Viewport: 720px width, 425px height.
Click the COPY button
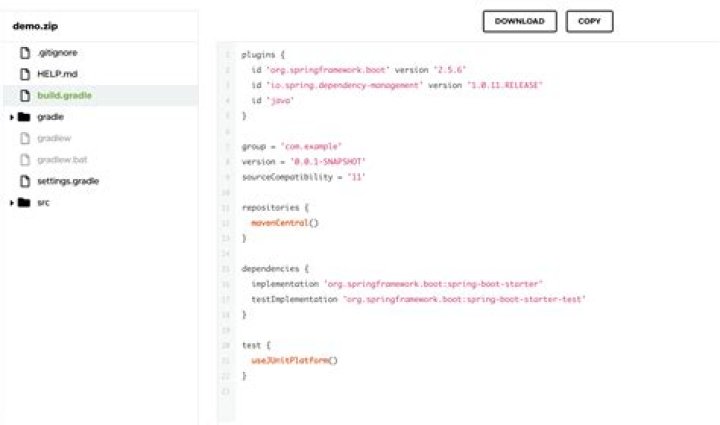(x=589, y=21)
